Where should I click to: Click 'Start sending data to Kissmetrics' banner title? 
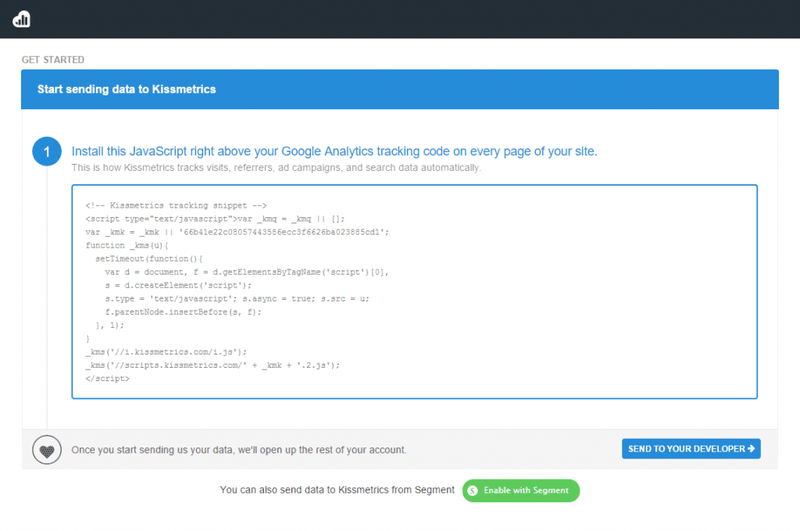127,89
